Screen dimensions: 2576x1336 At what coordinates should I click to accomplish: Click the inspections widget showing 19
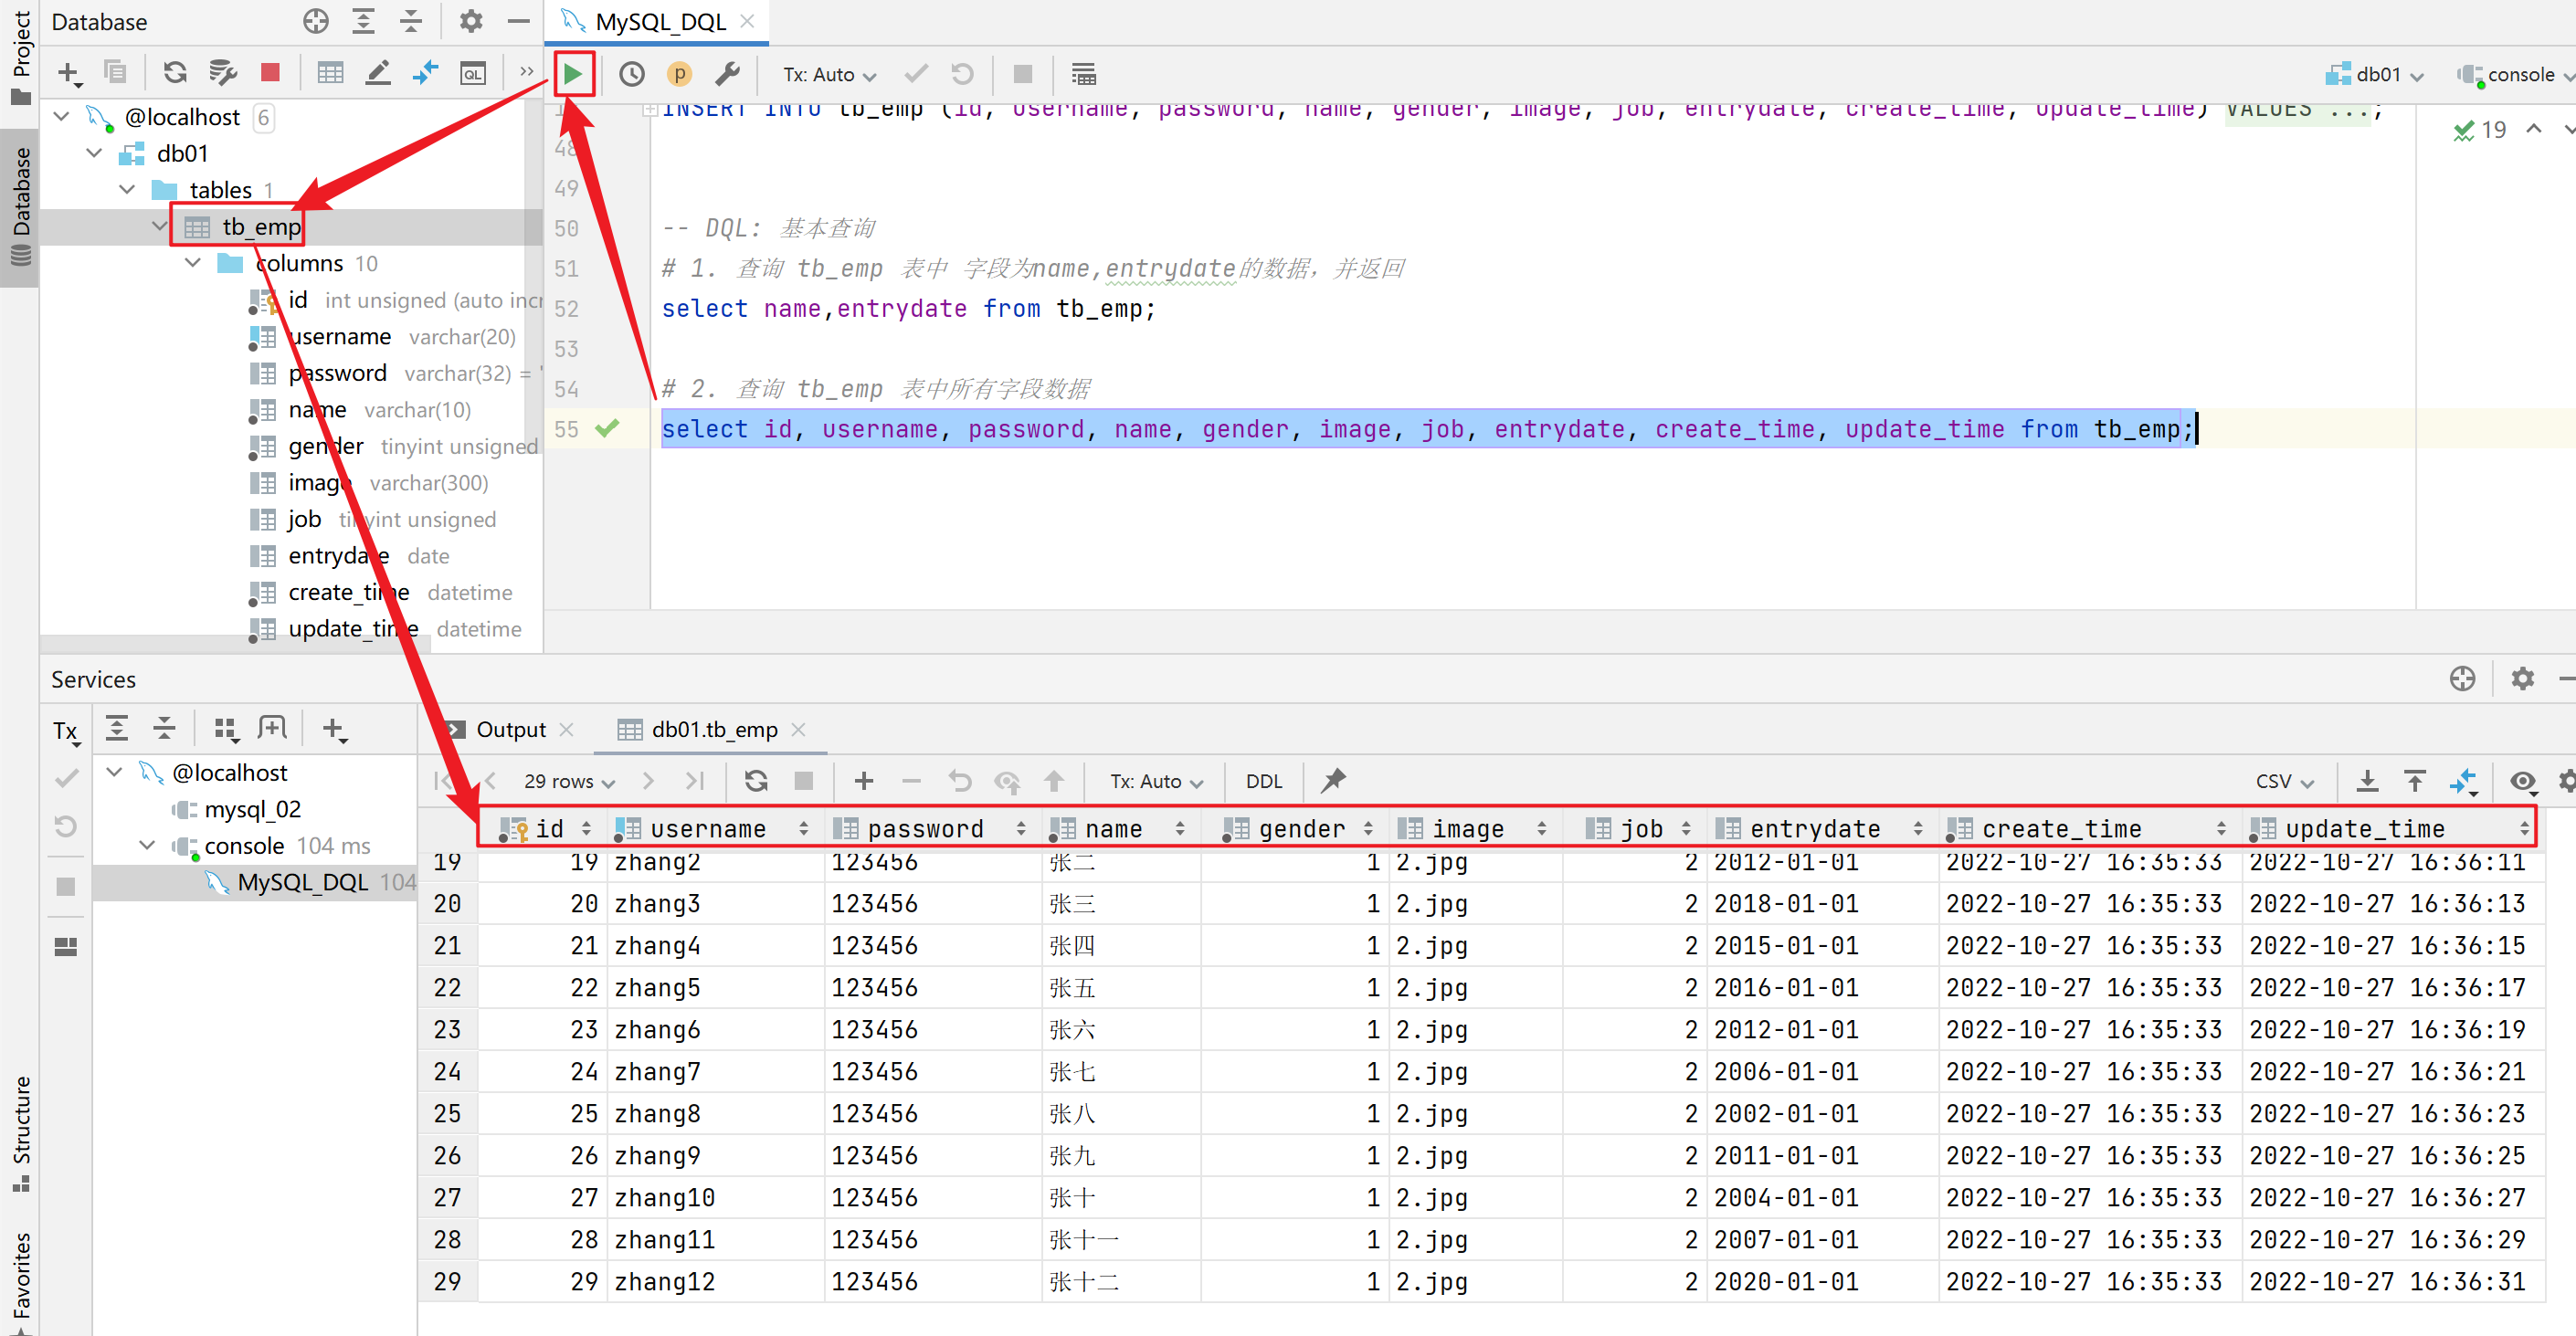coord(2480,130)
